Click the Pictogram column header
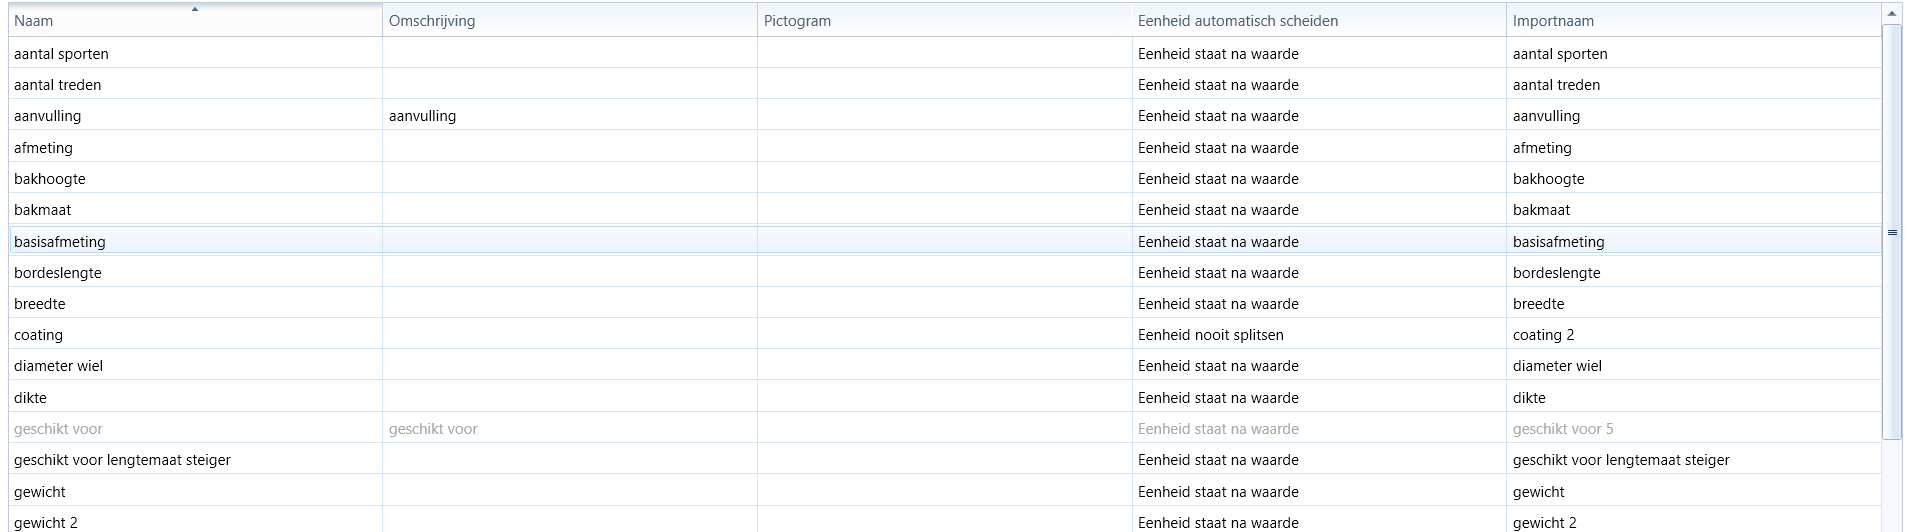Screen dimensions: 1910x532 tap(944, 20)
